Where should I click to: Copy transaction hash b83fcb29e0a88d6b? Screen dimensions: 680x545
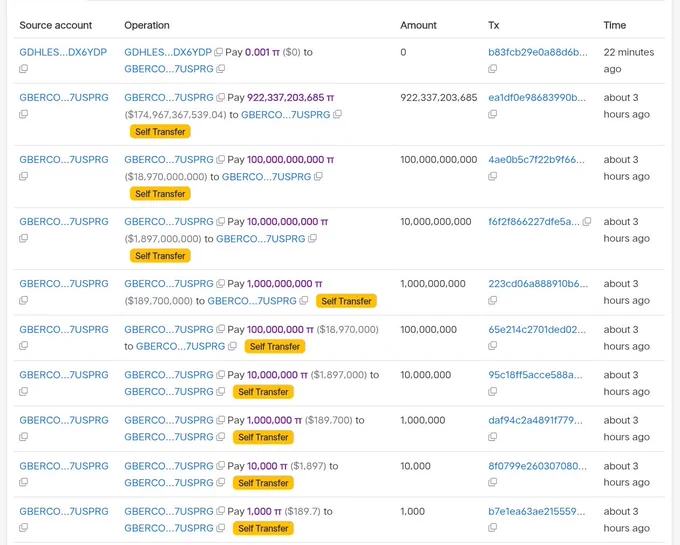coord(492,69)
